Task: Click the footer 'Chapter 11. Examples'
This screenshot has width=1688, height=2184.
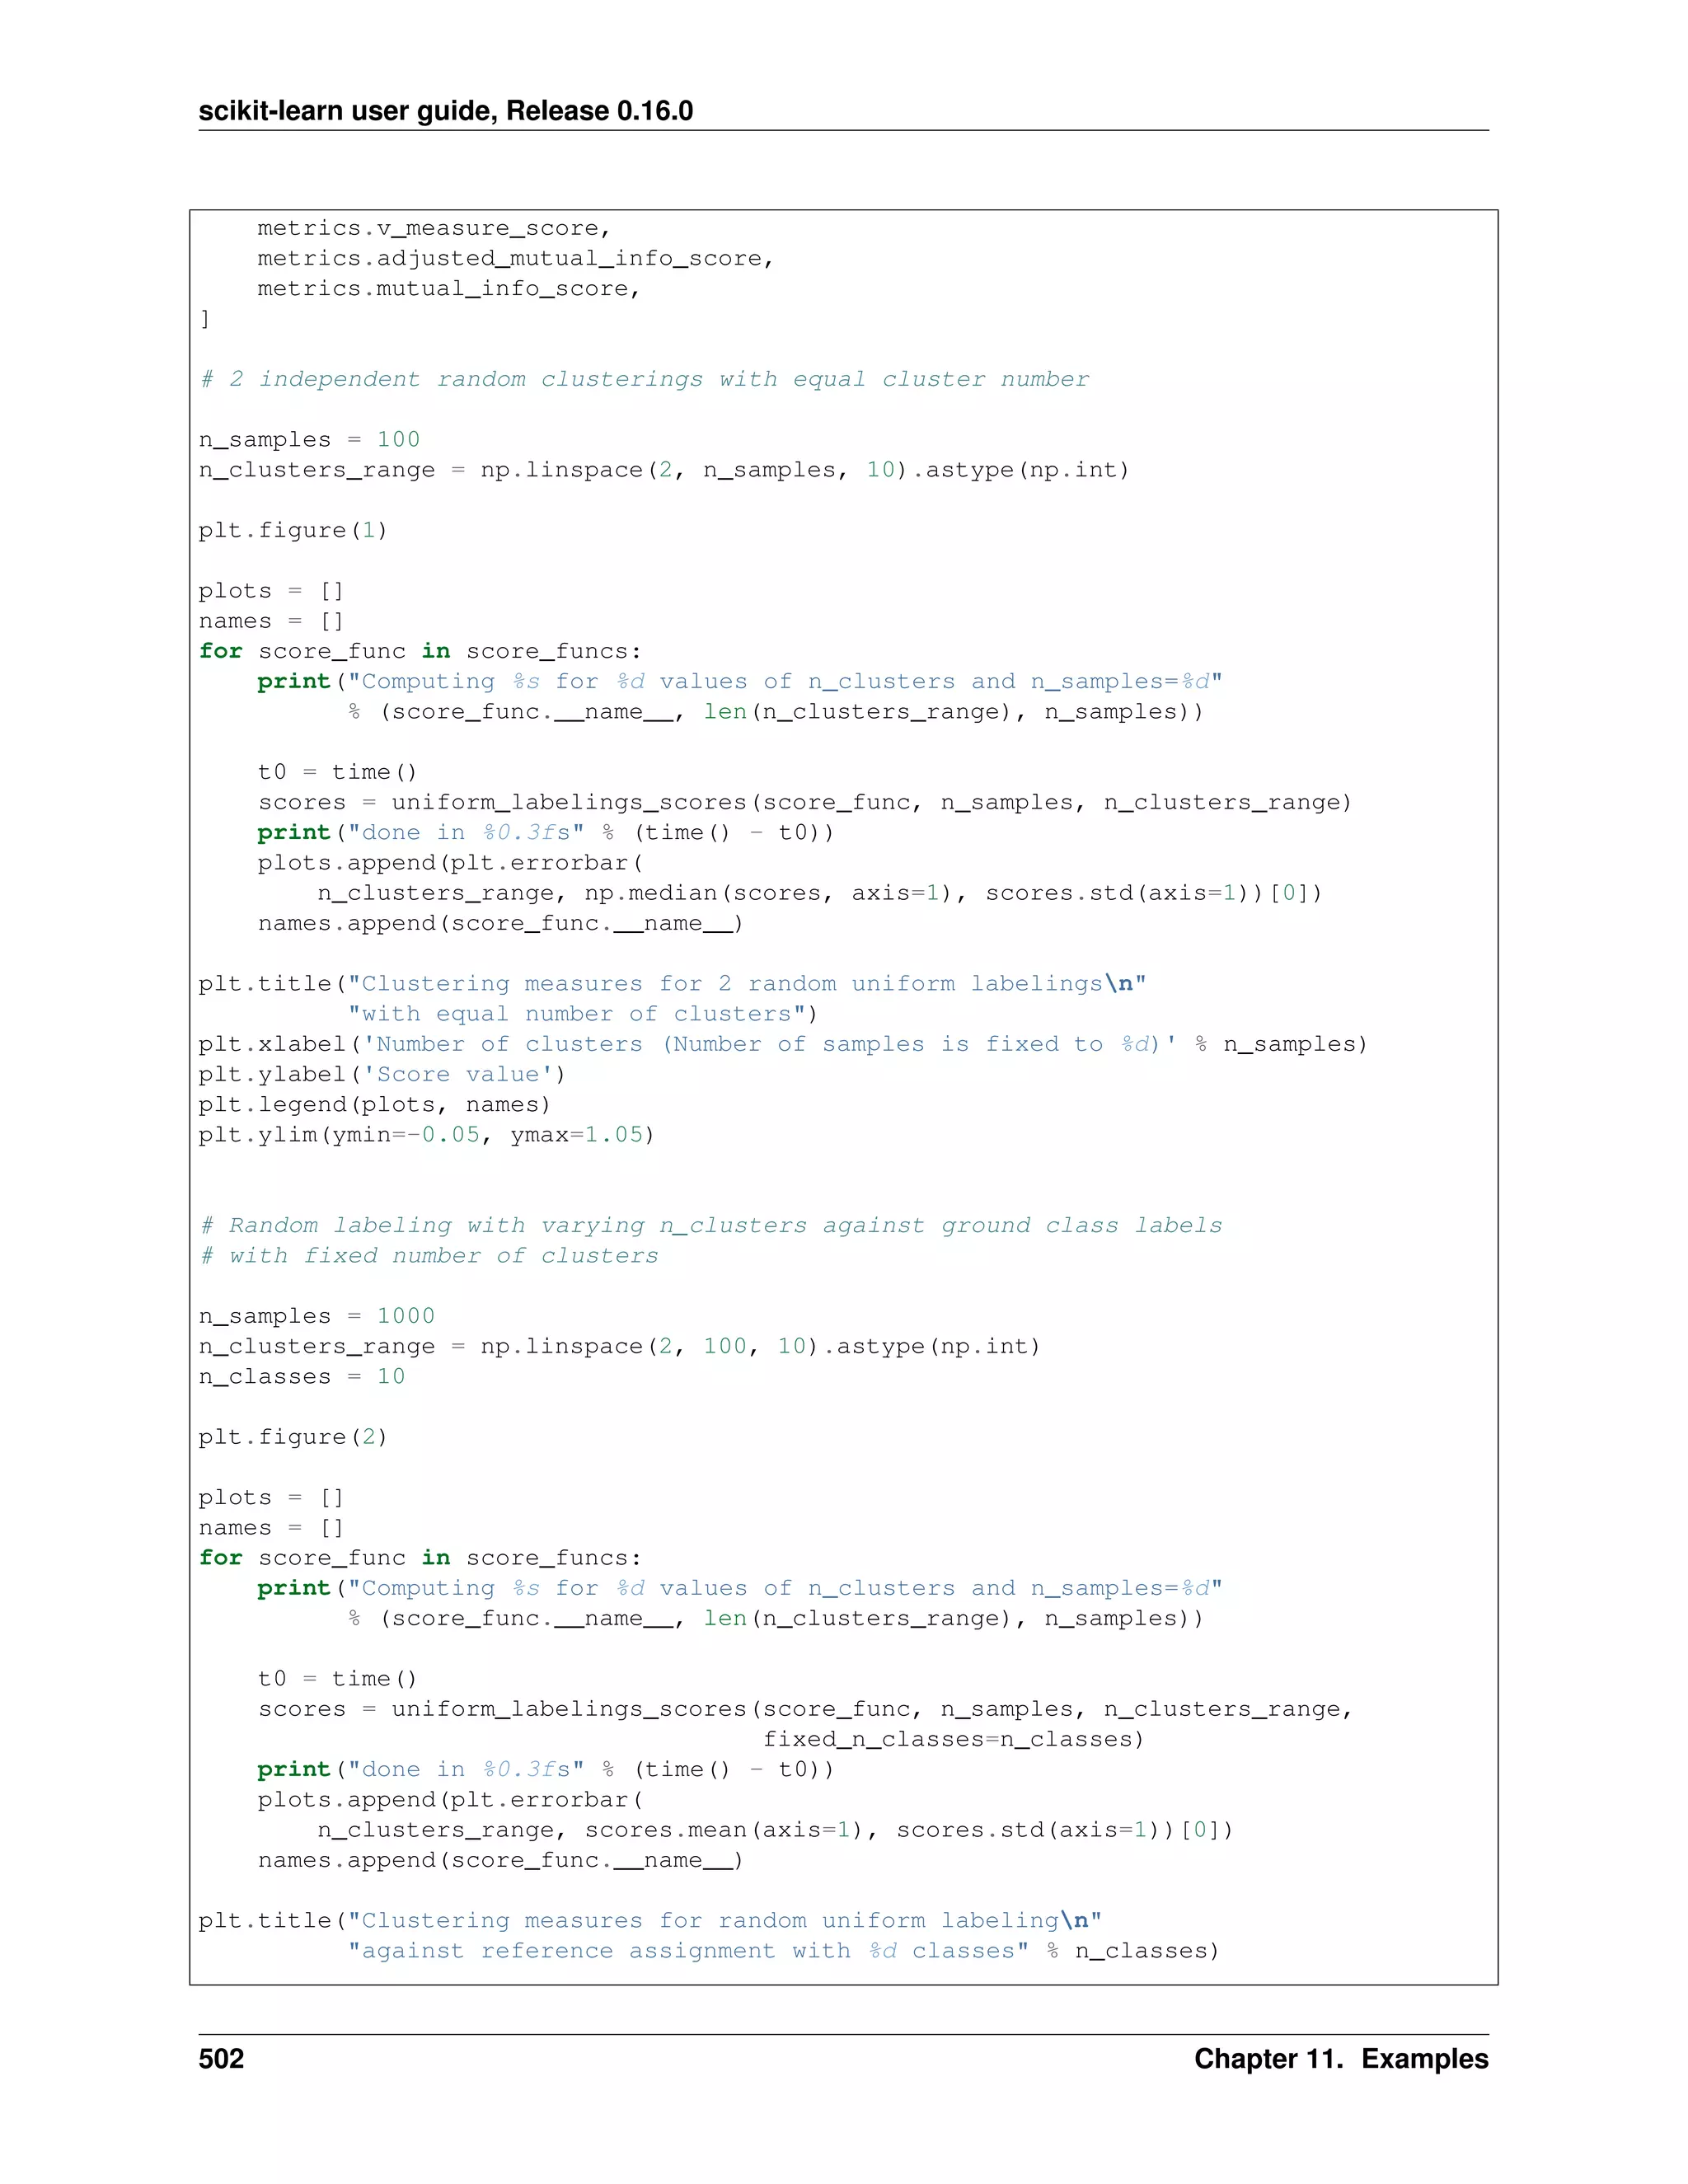Action: (x=1341, y=2059)
